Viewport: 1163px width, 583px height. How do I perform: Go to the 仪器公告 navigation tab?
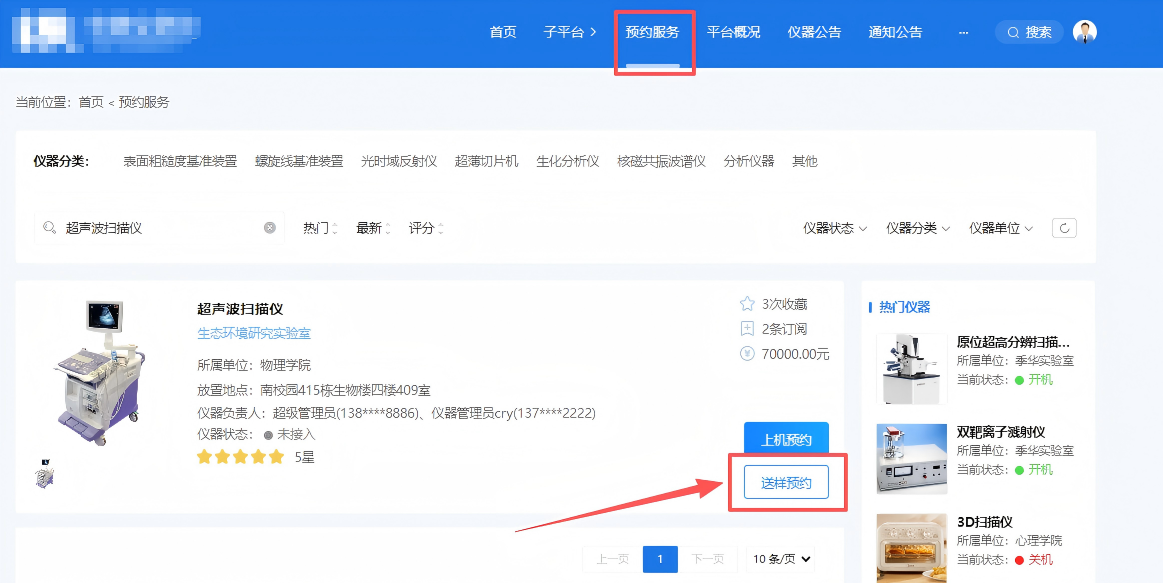814,32
